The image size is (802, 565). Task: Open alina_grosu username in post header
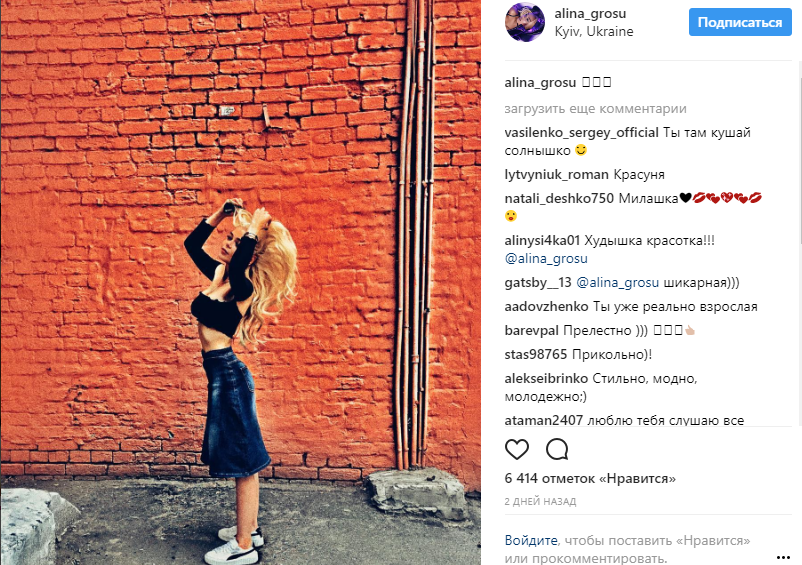point(590,14)
